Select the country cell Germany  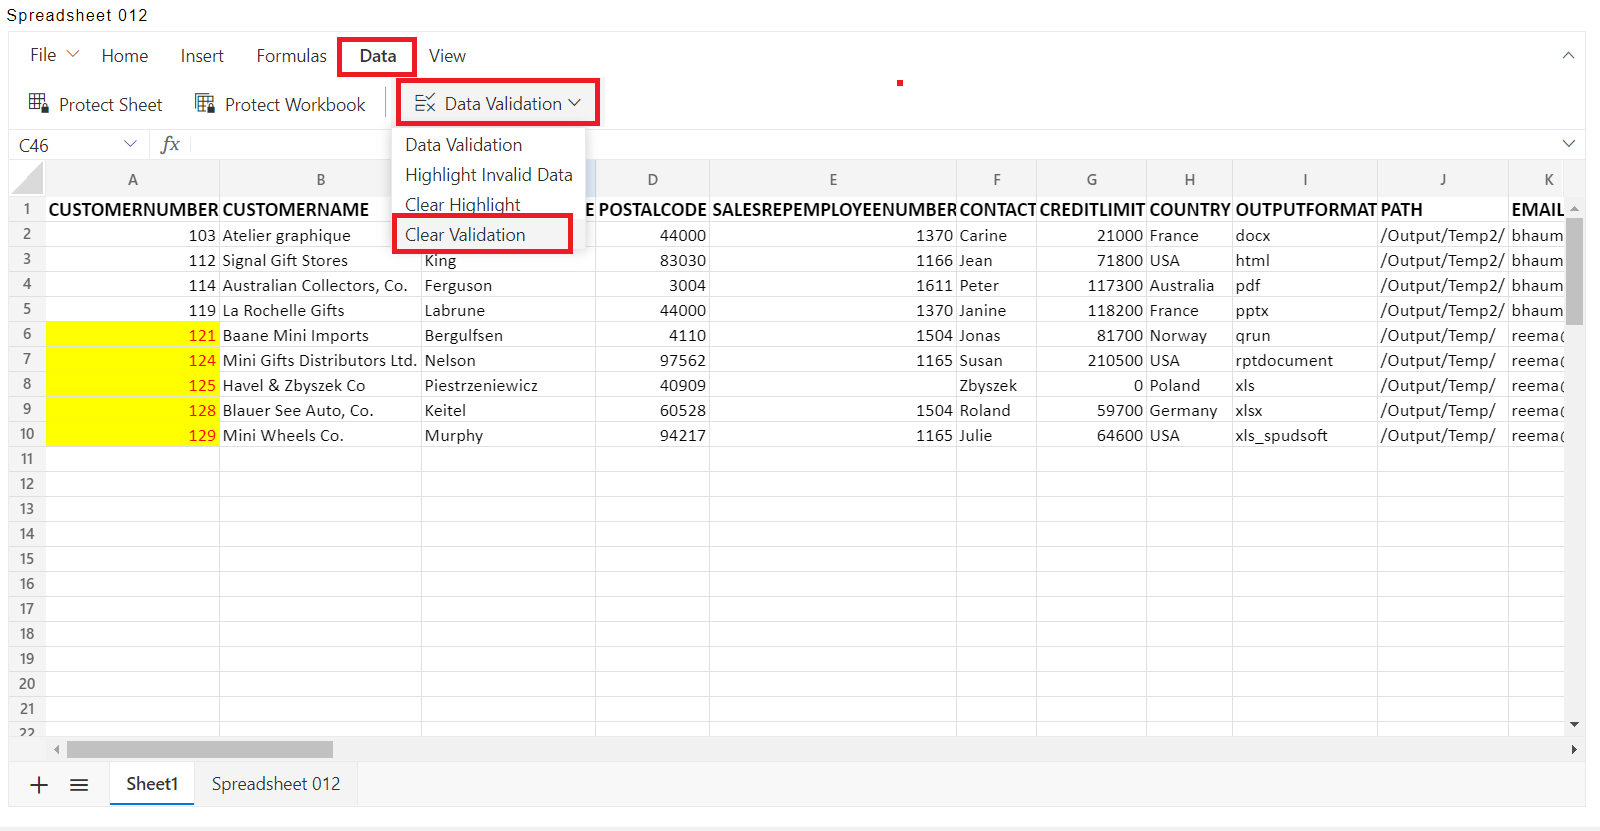click(1189, 410)
